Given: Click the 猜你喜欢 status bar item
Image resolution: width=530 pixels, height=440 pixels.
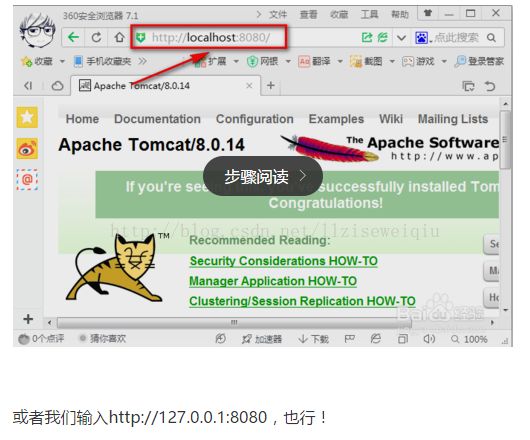Looking at the screenshot, I should [102, 338].
